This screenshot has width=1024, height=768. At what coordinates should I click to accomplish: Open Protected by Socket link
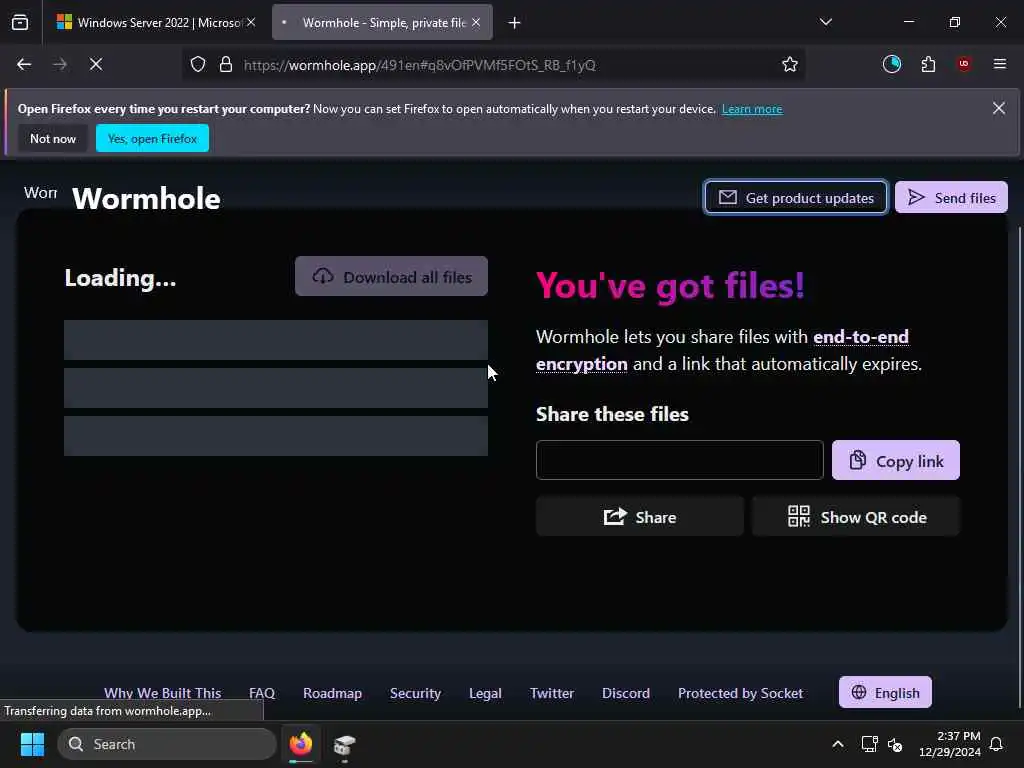(x=740, y=693)
